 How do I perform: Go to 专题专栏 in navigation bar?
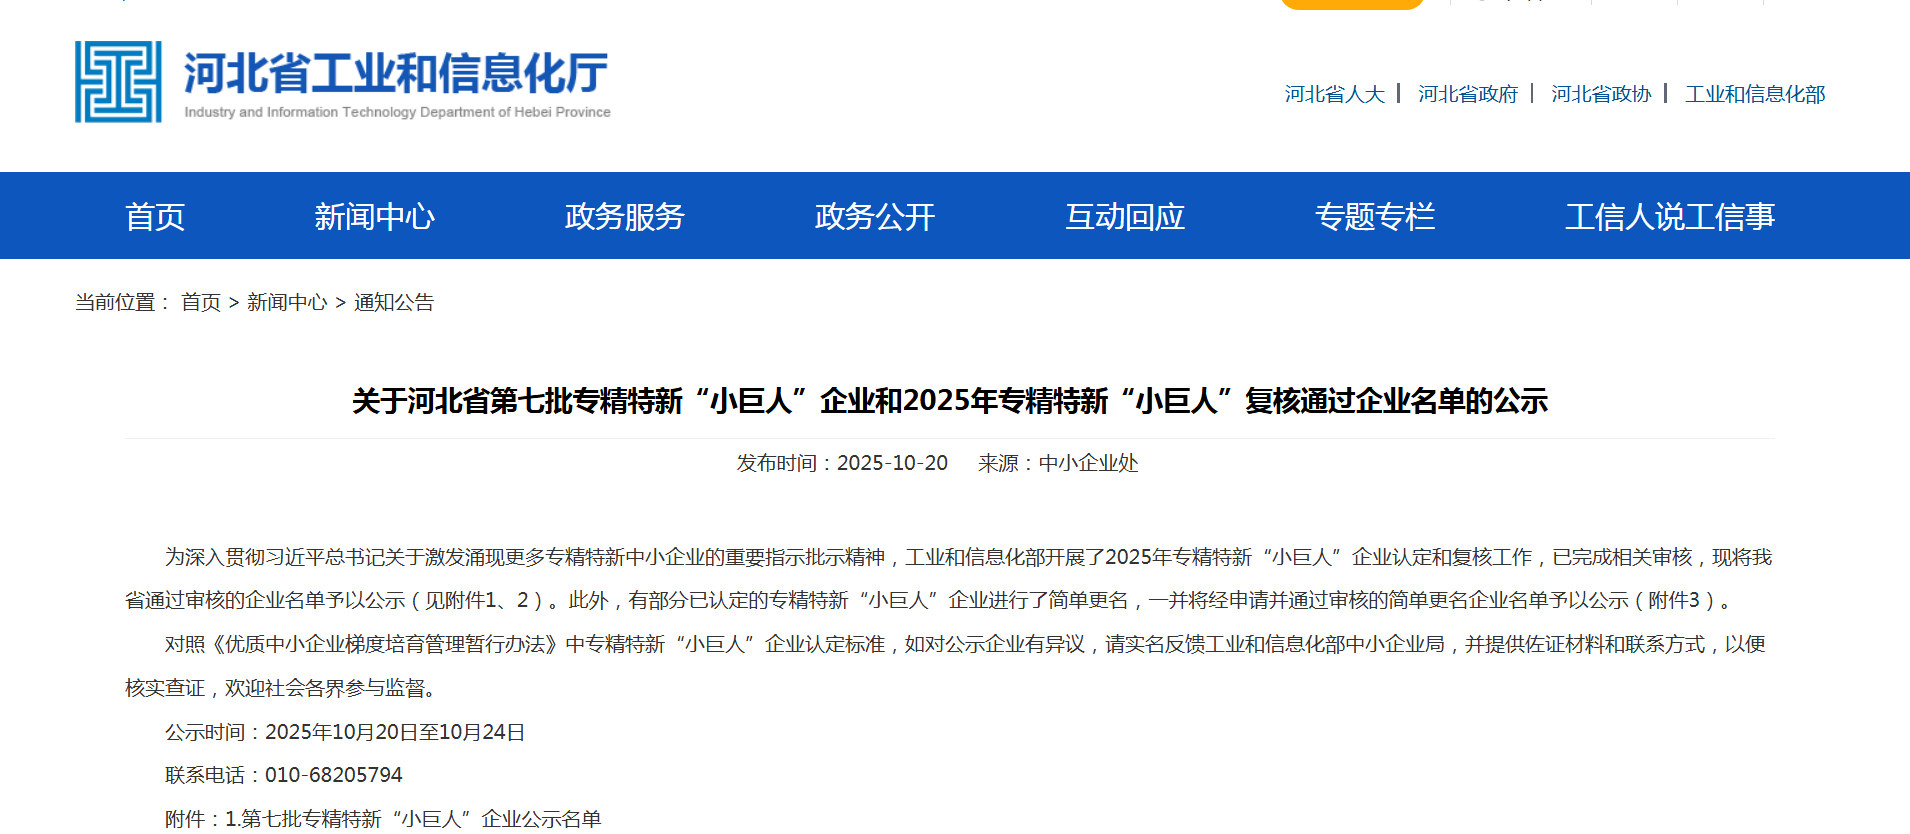(x=1374, y=216)
